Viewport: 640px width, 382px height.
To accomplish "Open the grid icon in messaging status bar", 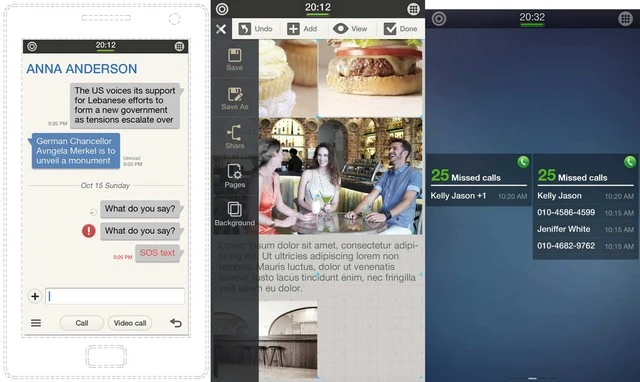I will (x=179, y=47).
